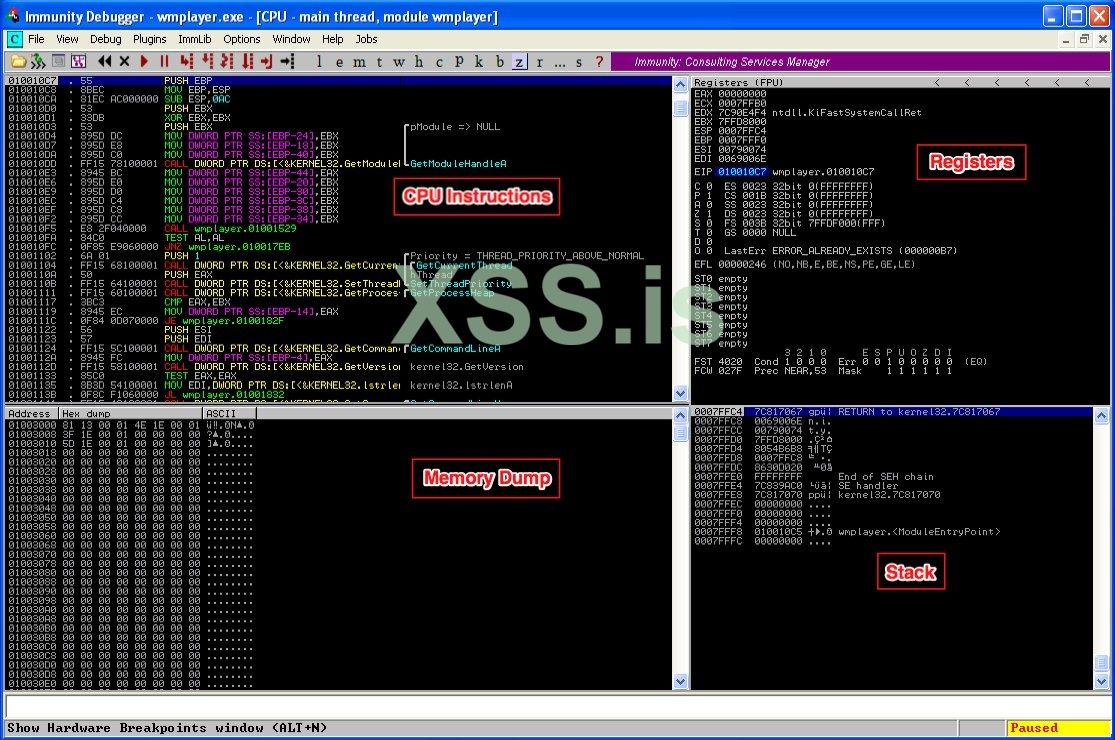Open the Help menu
Image resolution: width=1115 pixels, height=740 pixels.
332,39
